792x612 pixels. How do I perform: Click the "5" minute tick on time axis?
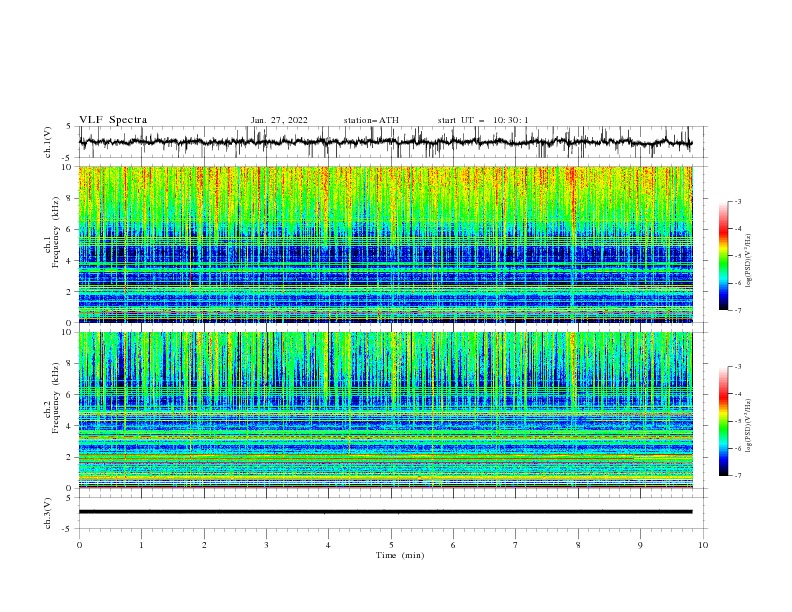[x=391, y=545]
